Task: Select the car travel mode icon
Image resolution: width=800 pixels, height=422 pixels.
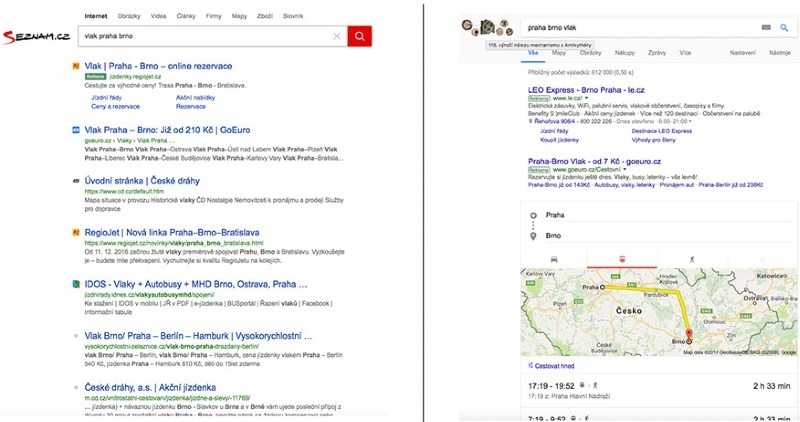Action: click(554, 260)
